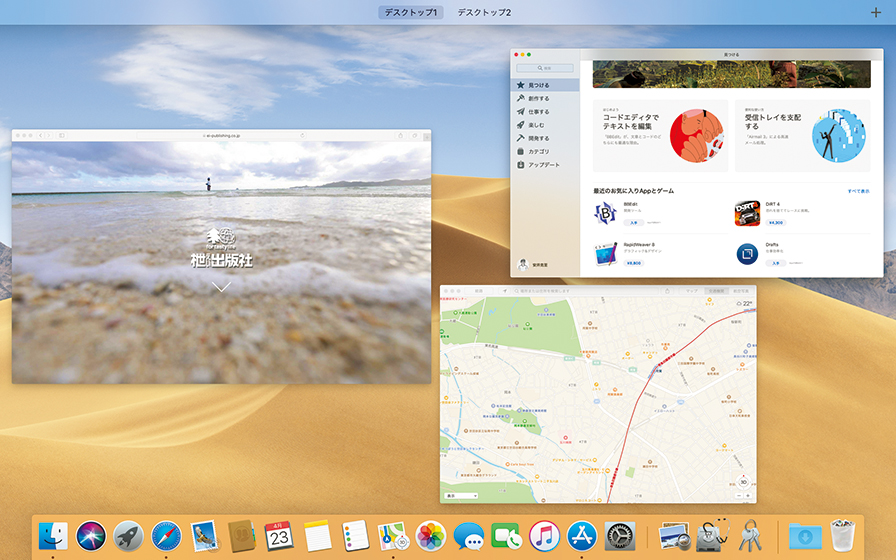Open the Photos app in Dock
The height and width of the screenshot is (560, 896).
[x=431, y=535]
